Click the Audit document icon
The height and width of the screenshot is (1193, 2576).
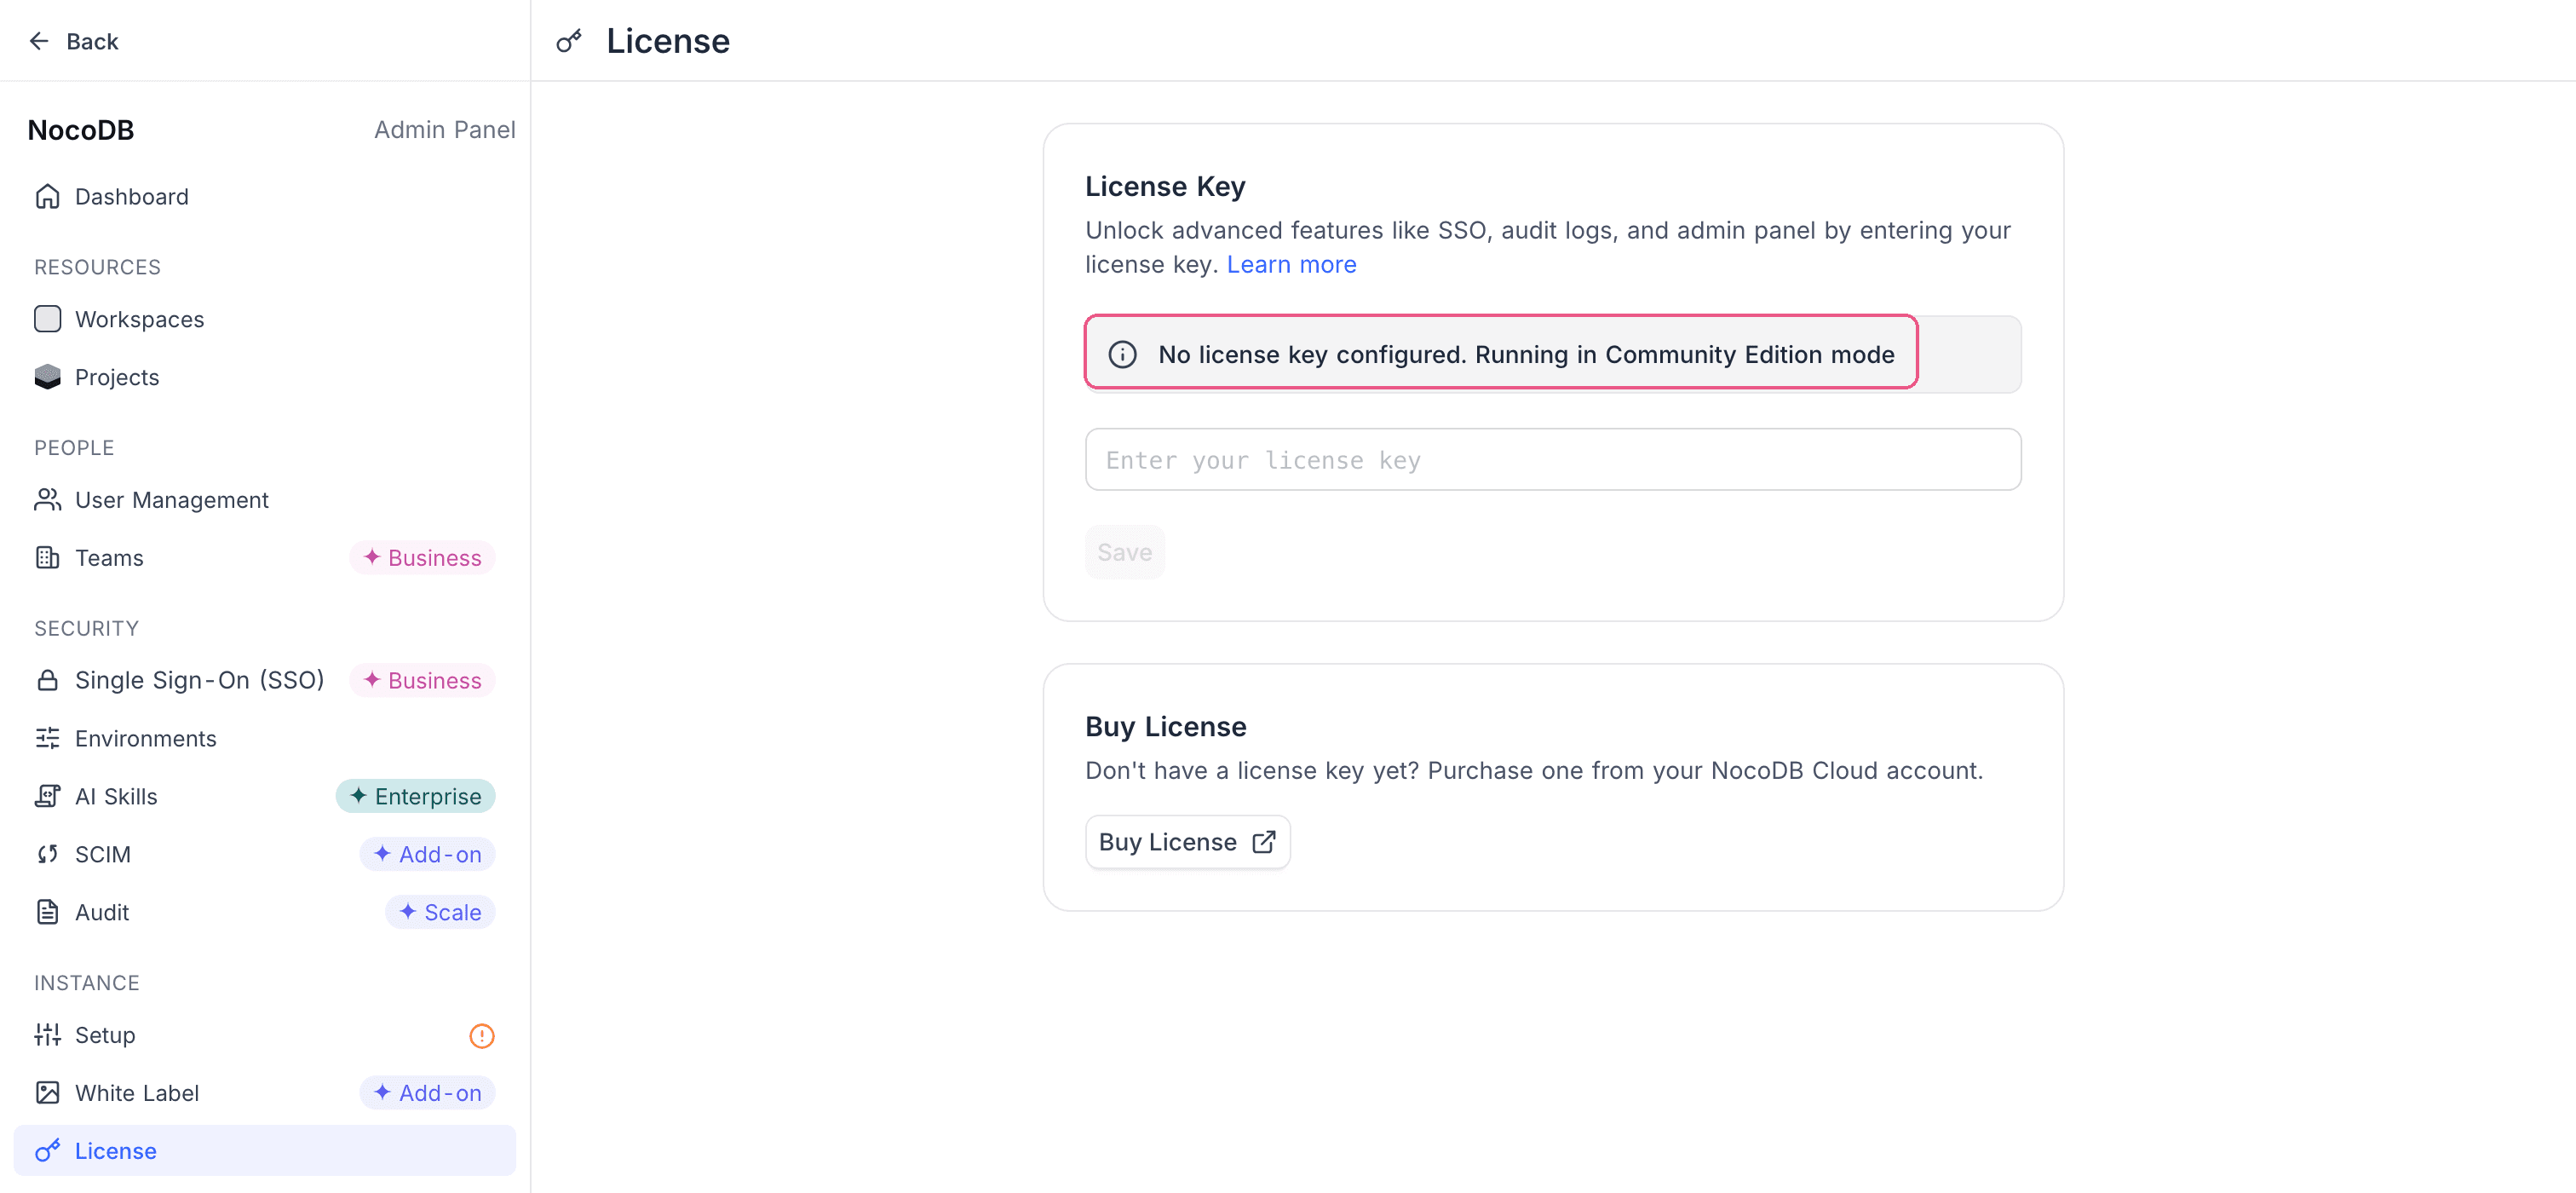point(47,912)
